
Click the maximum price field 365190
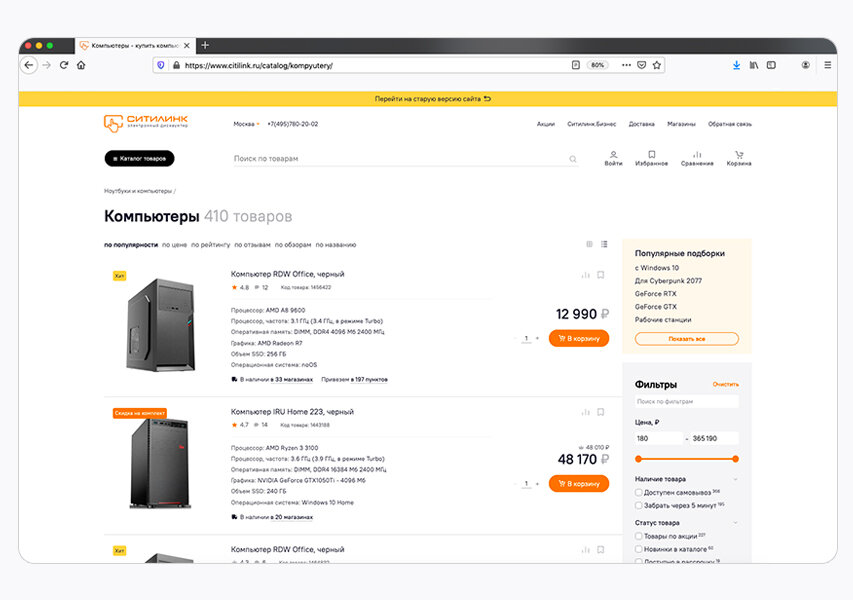tap(714, 438)
